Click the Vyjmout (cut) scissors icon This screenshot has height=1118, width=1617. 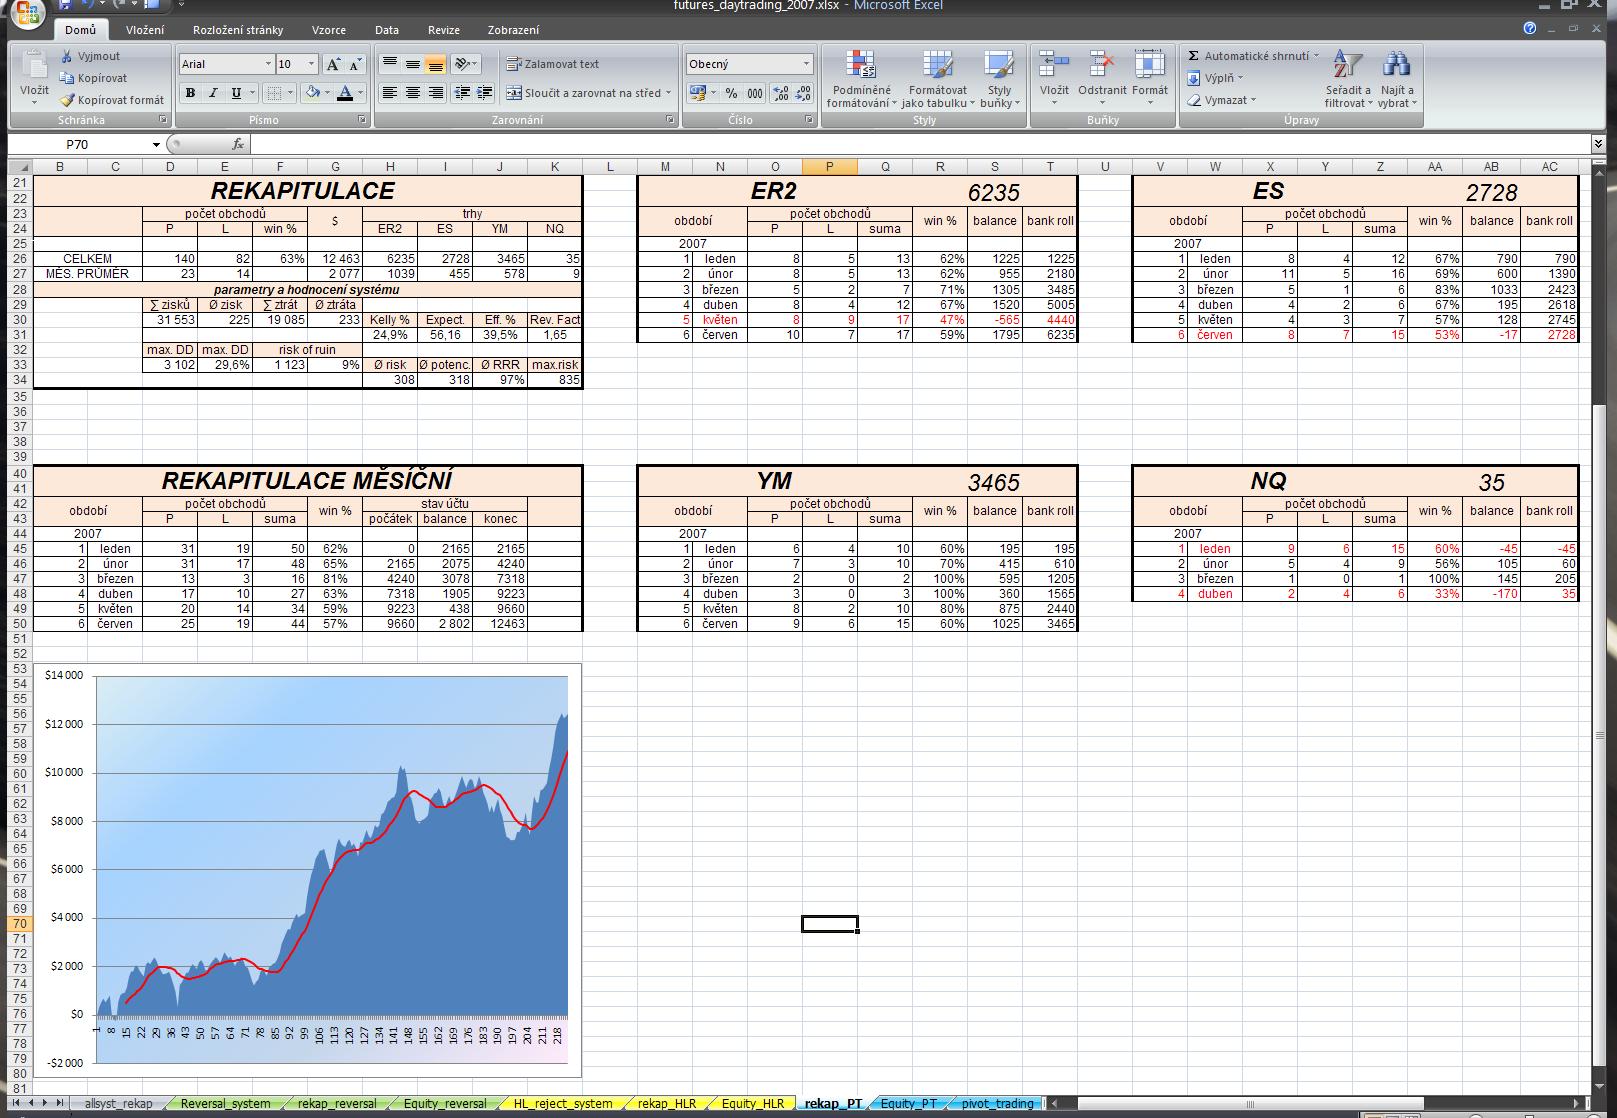(67, 56)
